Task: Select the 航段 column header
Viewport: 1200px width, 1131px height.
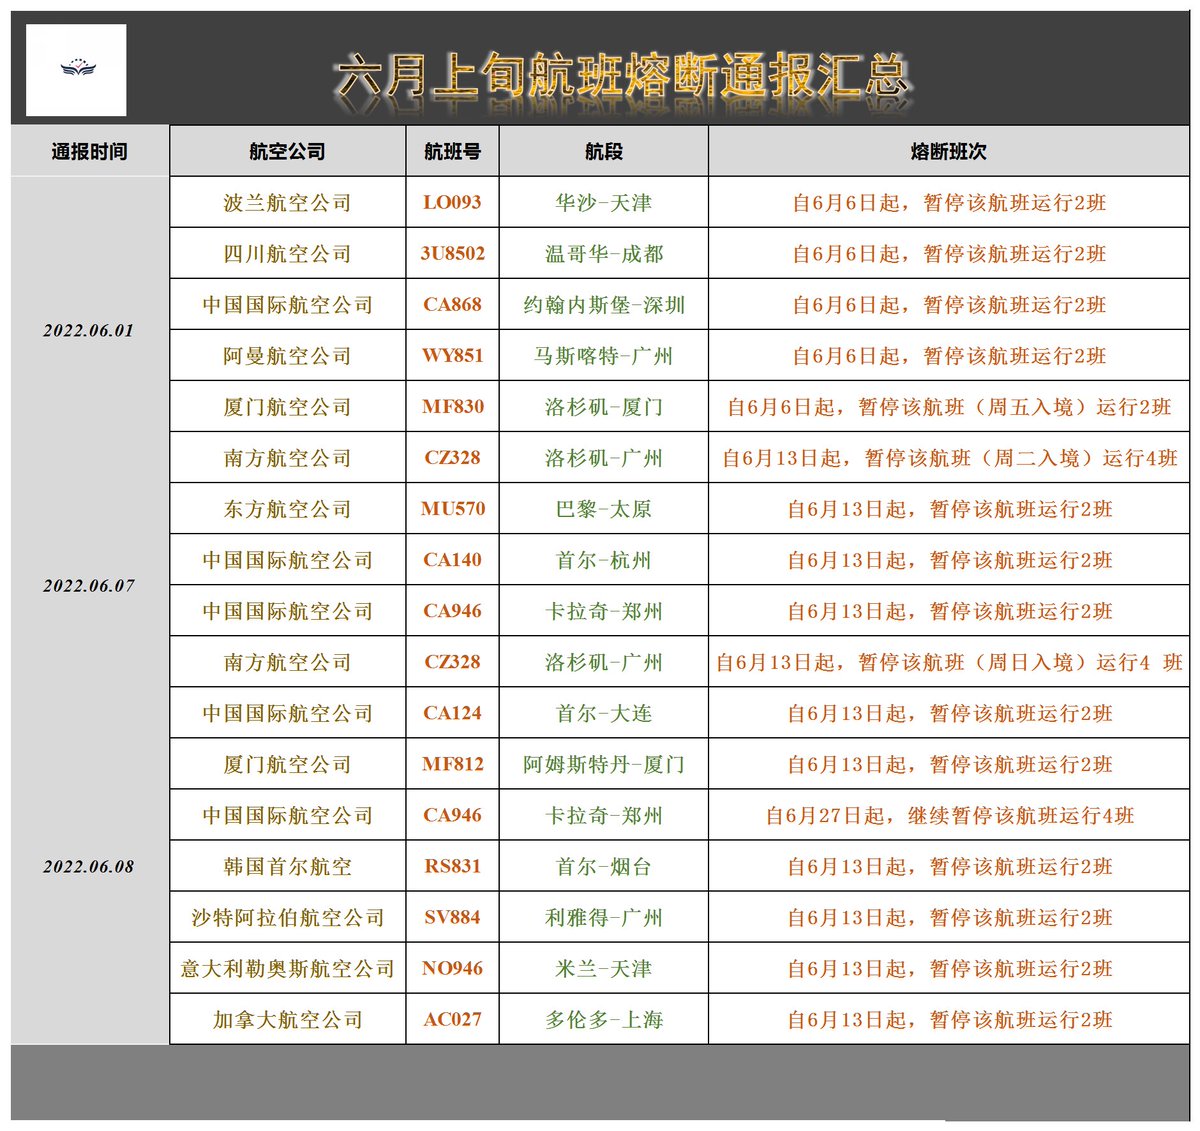Action: click(x=604, y=152)
